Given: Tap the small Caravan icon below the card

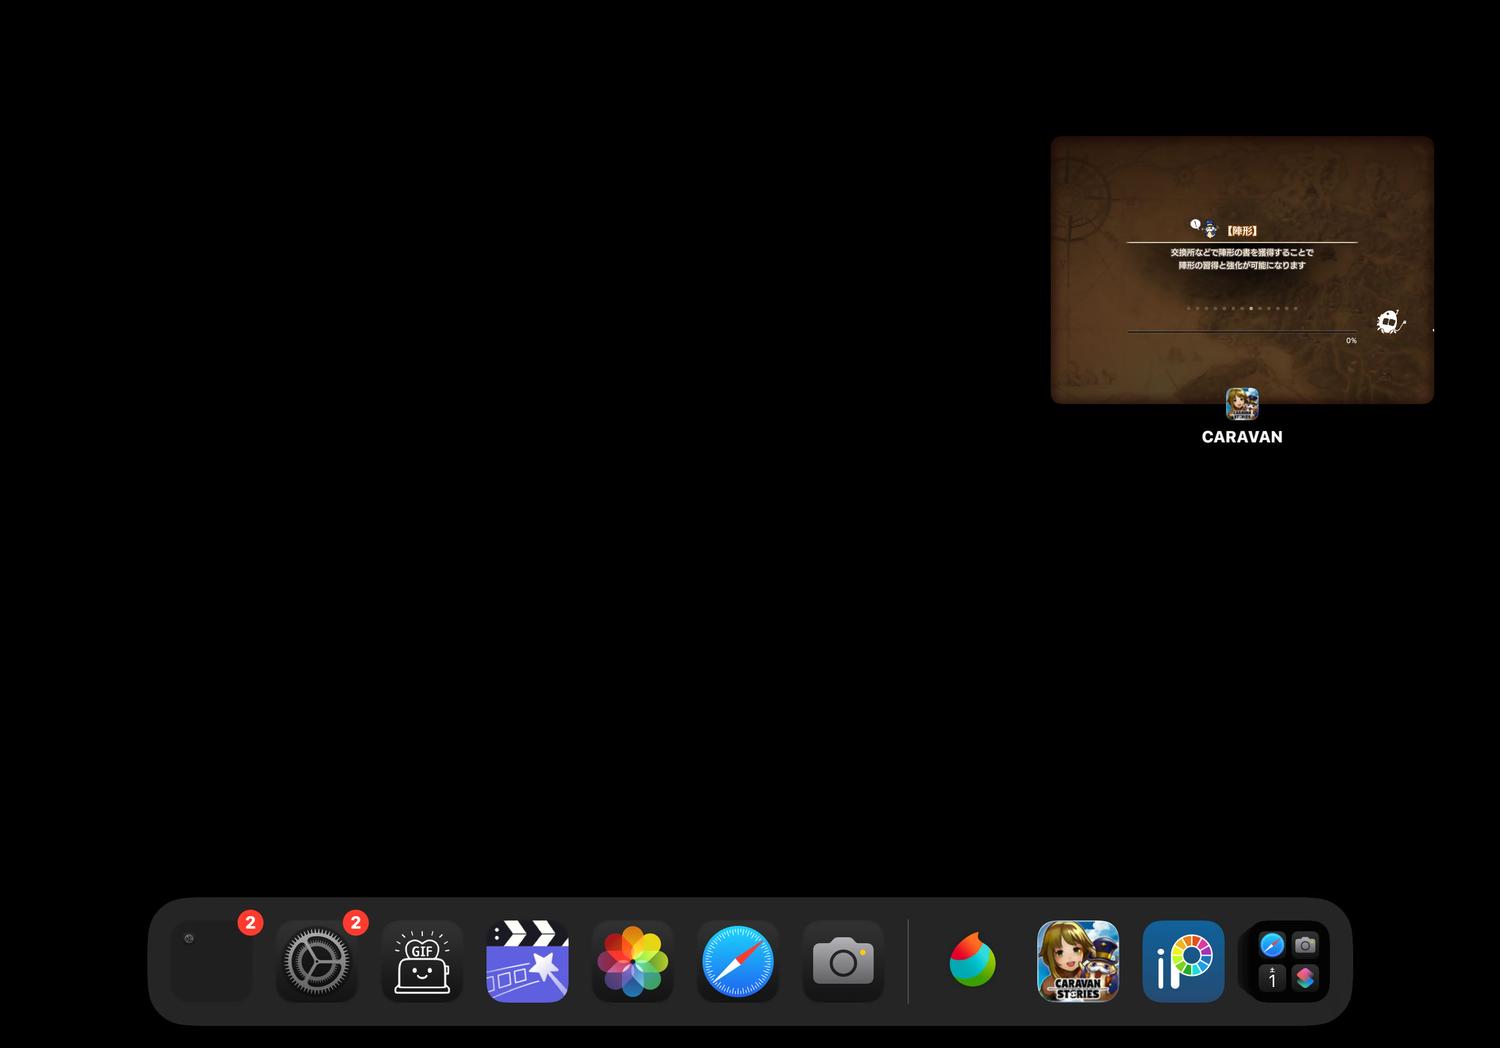Looking at the screenshot, I should [x=1242, y=404].
